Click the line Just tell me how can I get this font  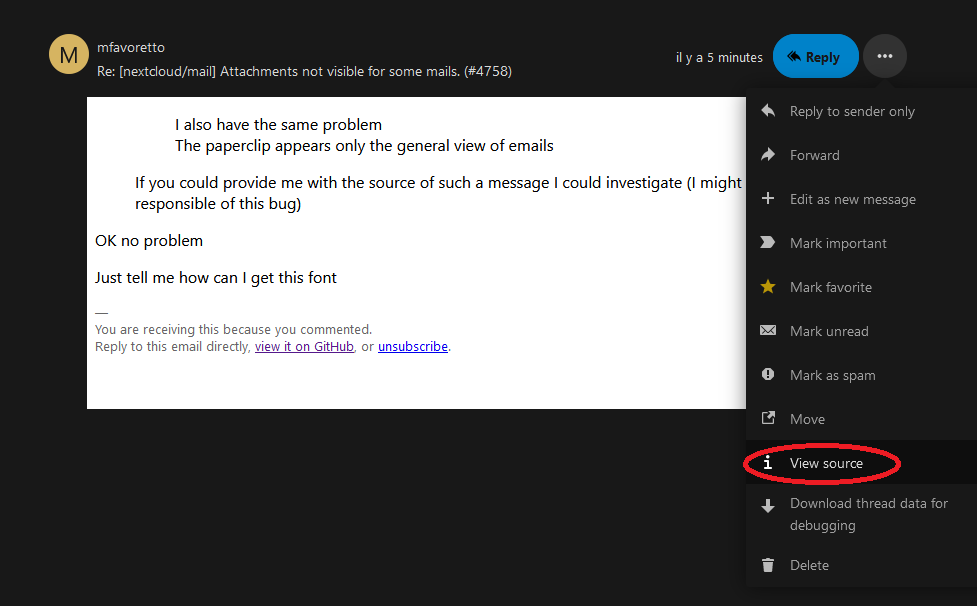pyautogui.click(x=216, y=278)
